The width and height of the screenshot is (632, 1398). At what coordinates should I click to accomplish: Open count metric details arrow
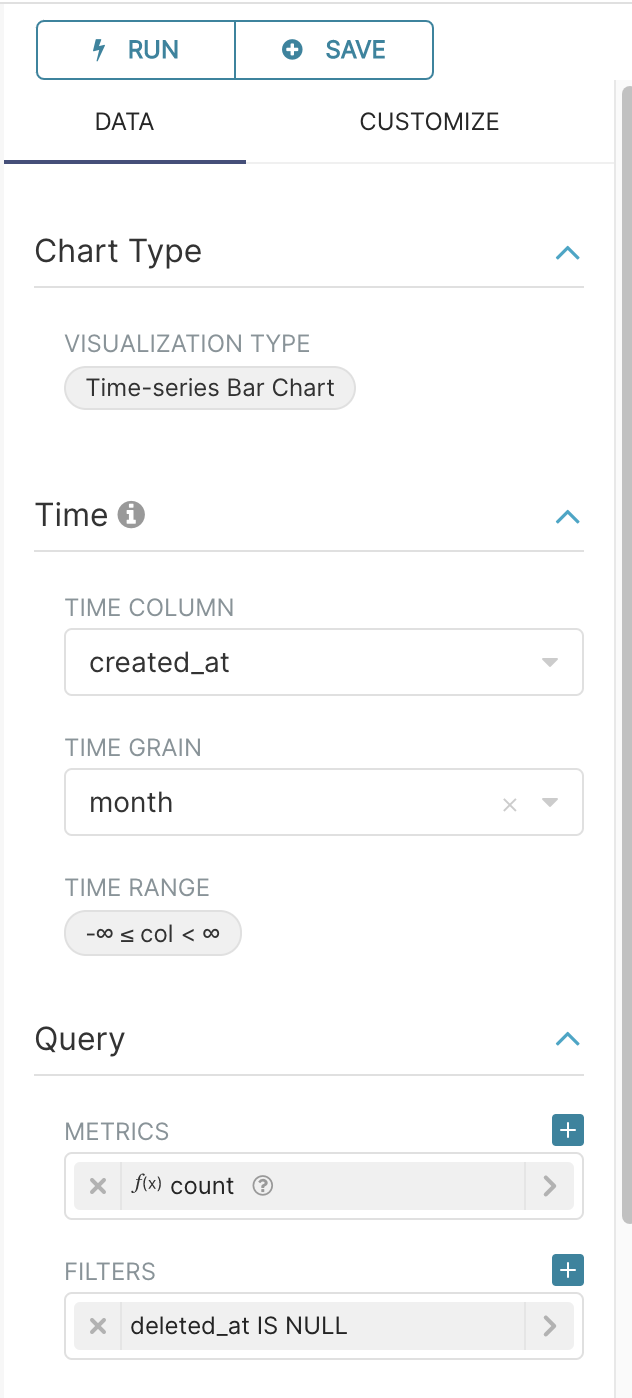549,1186
